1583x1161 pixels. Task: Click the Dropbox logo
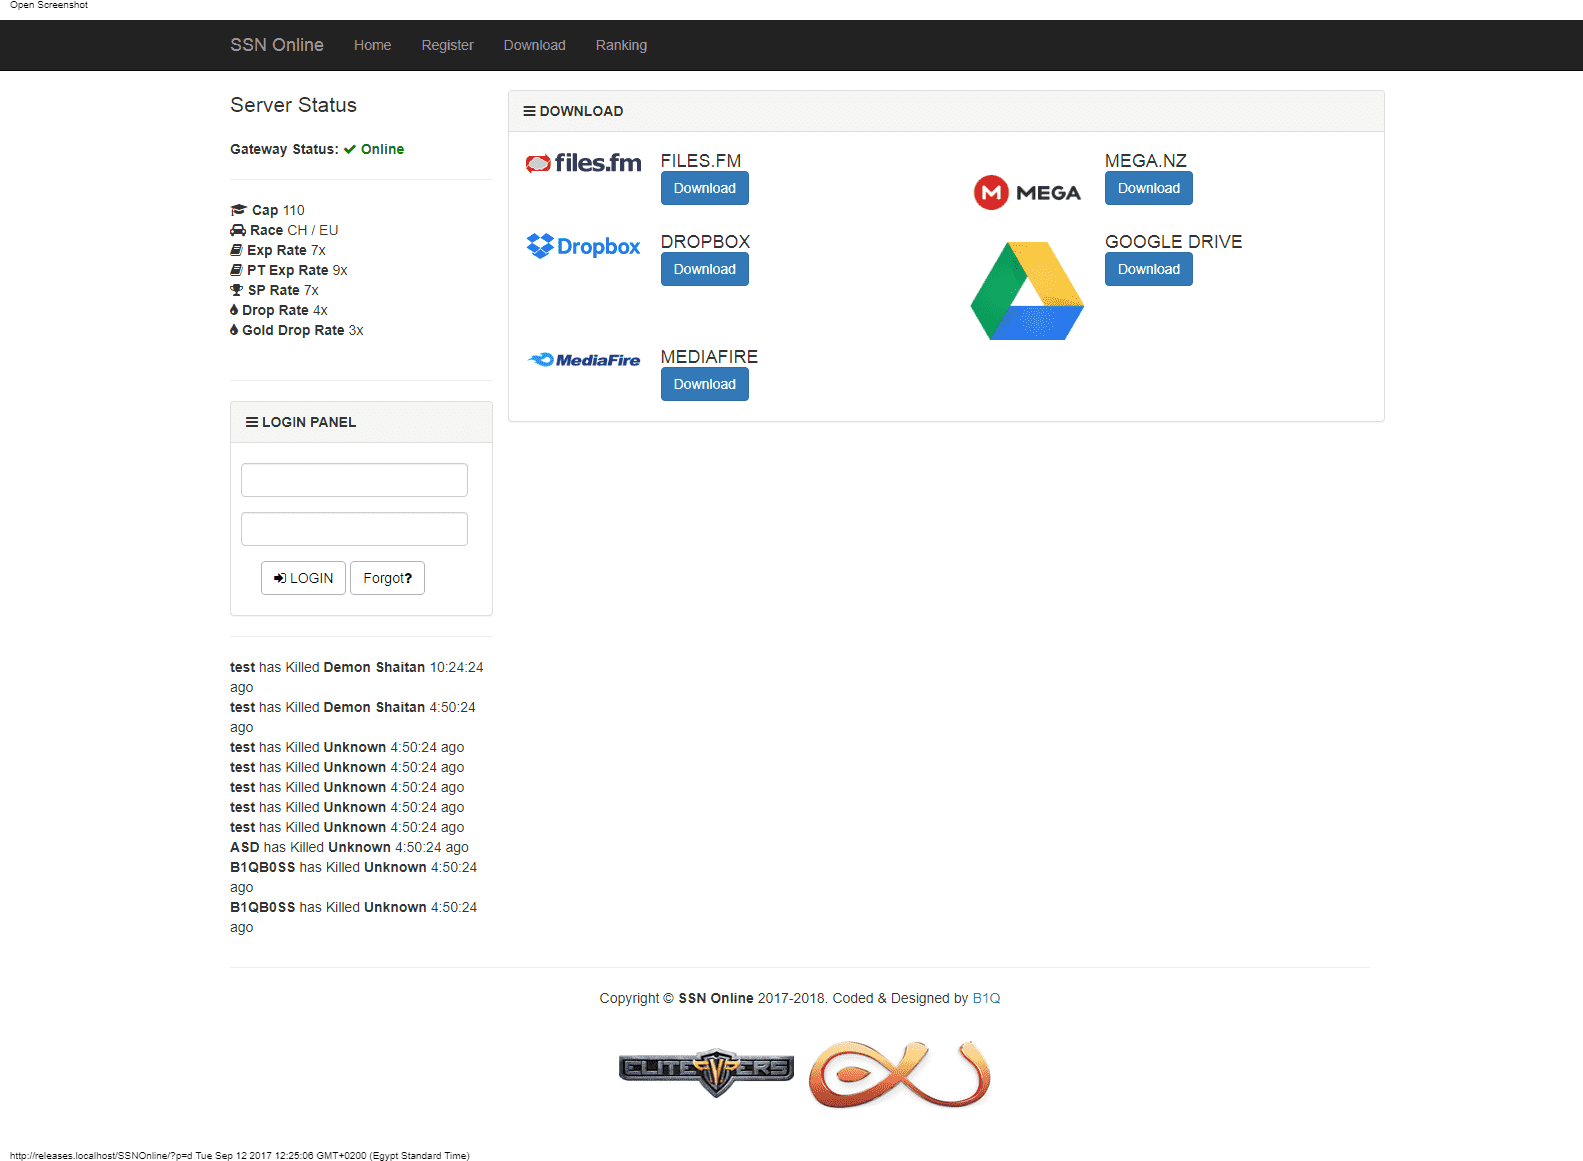tap(584, 246)
